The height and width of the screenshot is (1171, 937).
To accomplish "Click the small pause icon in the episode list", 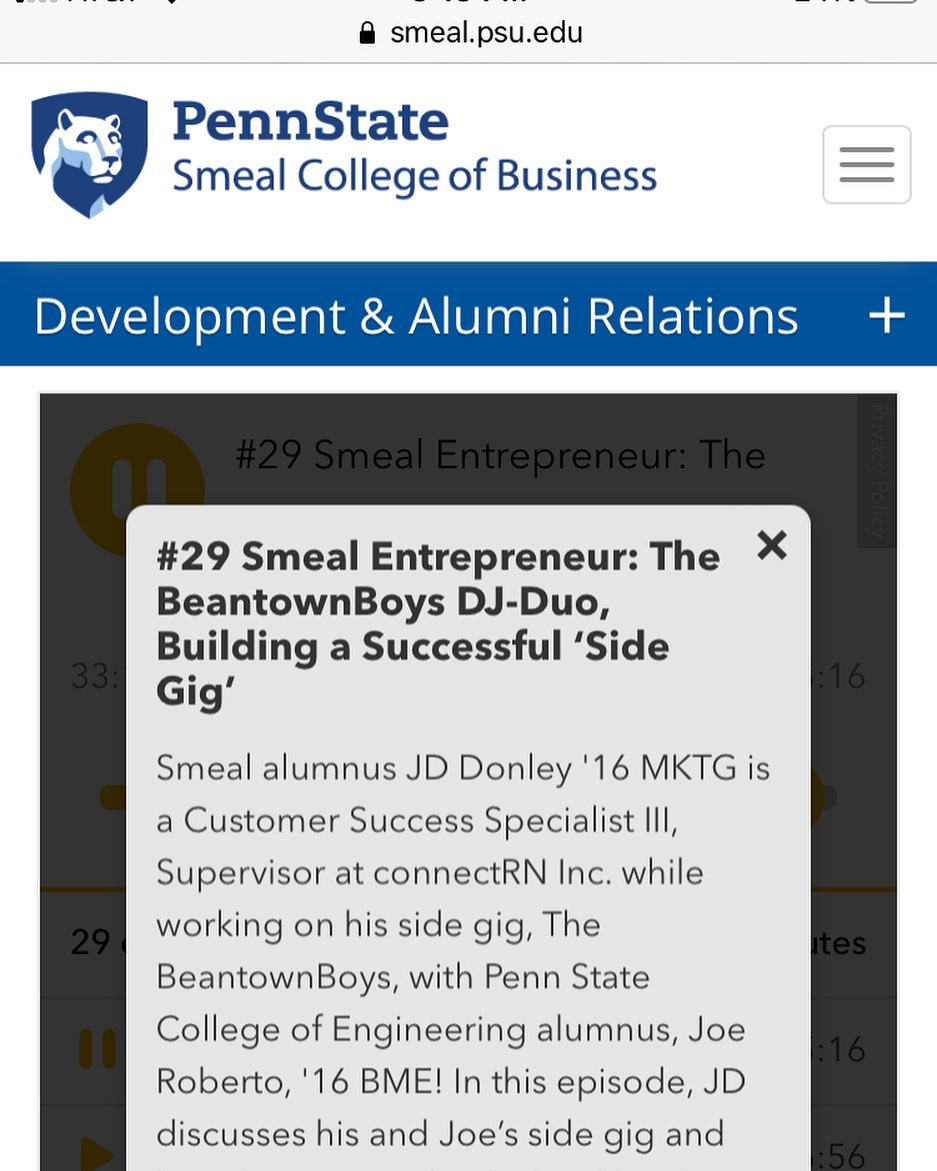I will coord(98,1049).
